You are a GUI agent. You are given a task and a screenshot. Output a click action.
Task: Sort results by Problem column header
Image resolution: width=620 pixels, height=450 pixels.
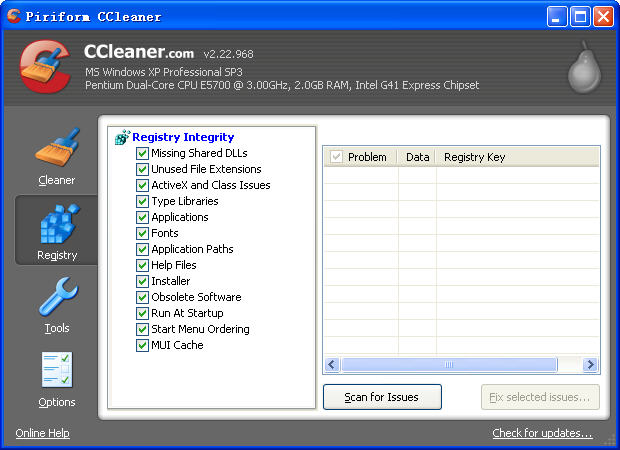click(366, 157)
